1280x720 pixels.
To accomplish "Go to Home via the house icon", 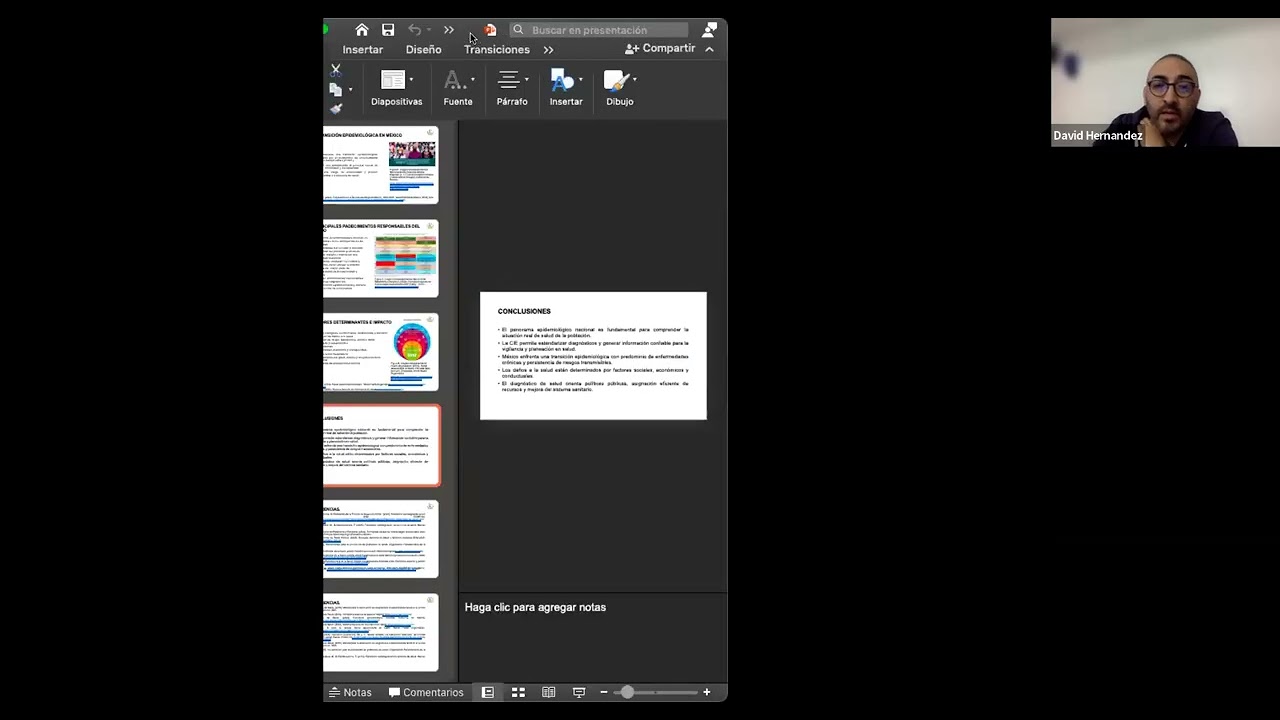I will coord(362,30).
